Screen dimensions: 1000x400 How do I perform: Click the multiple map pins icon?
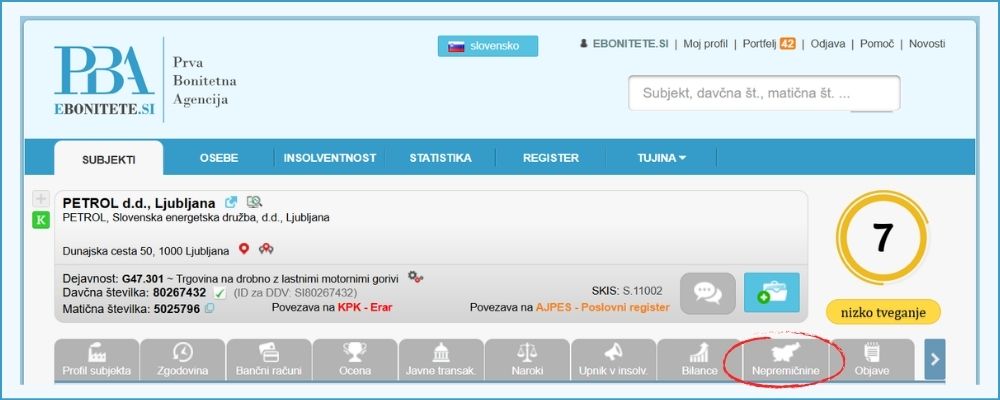[x=266, y=249]
